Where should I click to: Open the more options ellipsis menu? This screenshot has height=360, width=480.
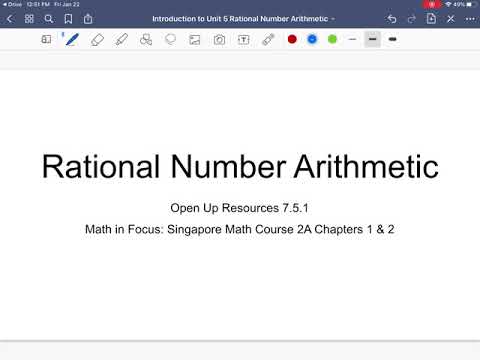(470, 19)
